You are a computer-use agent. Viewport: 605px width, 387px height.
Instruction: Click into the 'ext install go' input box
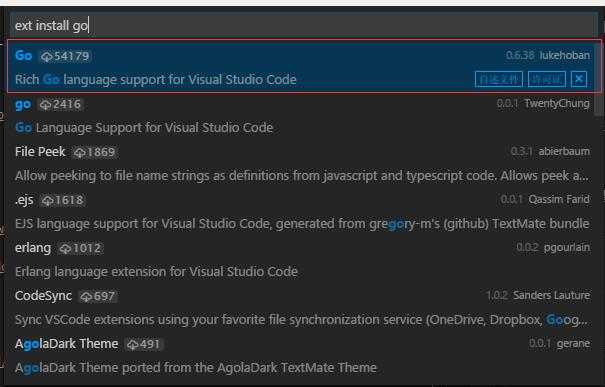302,25
